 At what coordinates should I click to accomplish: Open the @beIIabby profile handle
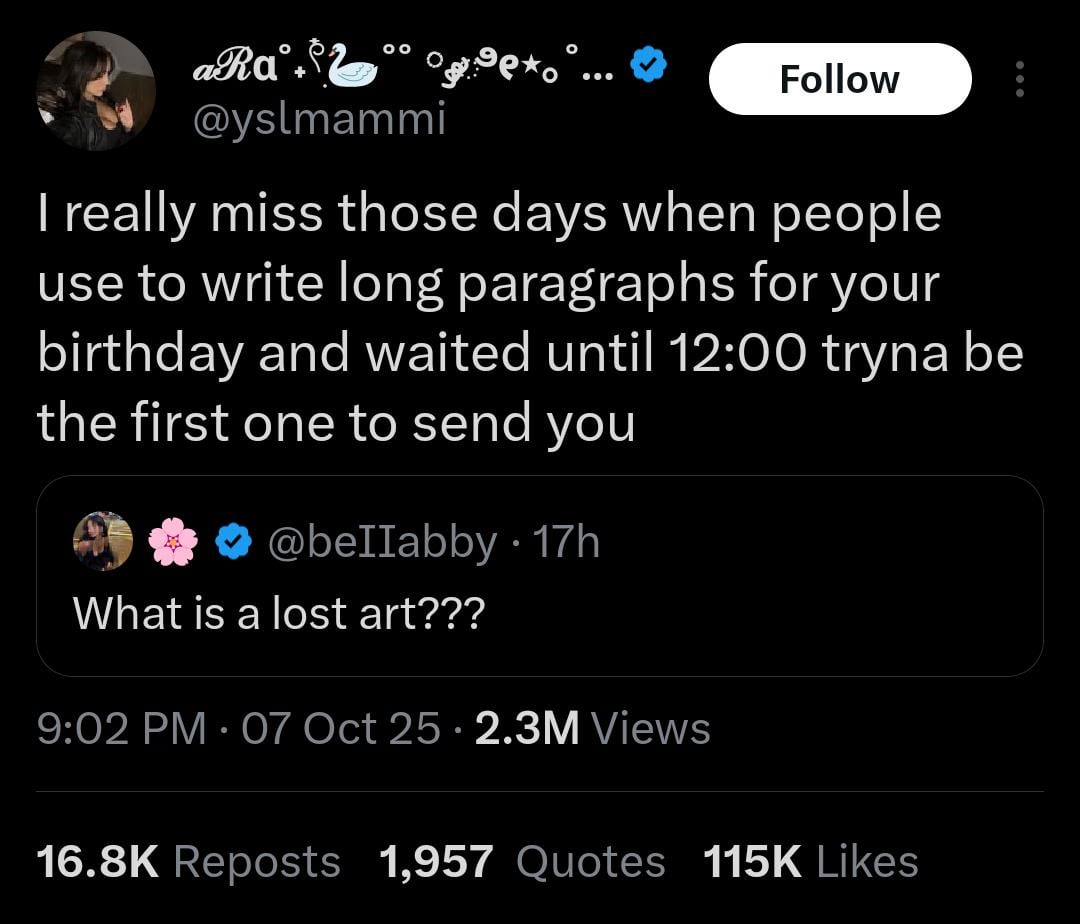(x=384, y=542)
